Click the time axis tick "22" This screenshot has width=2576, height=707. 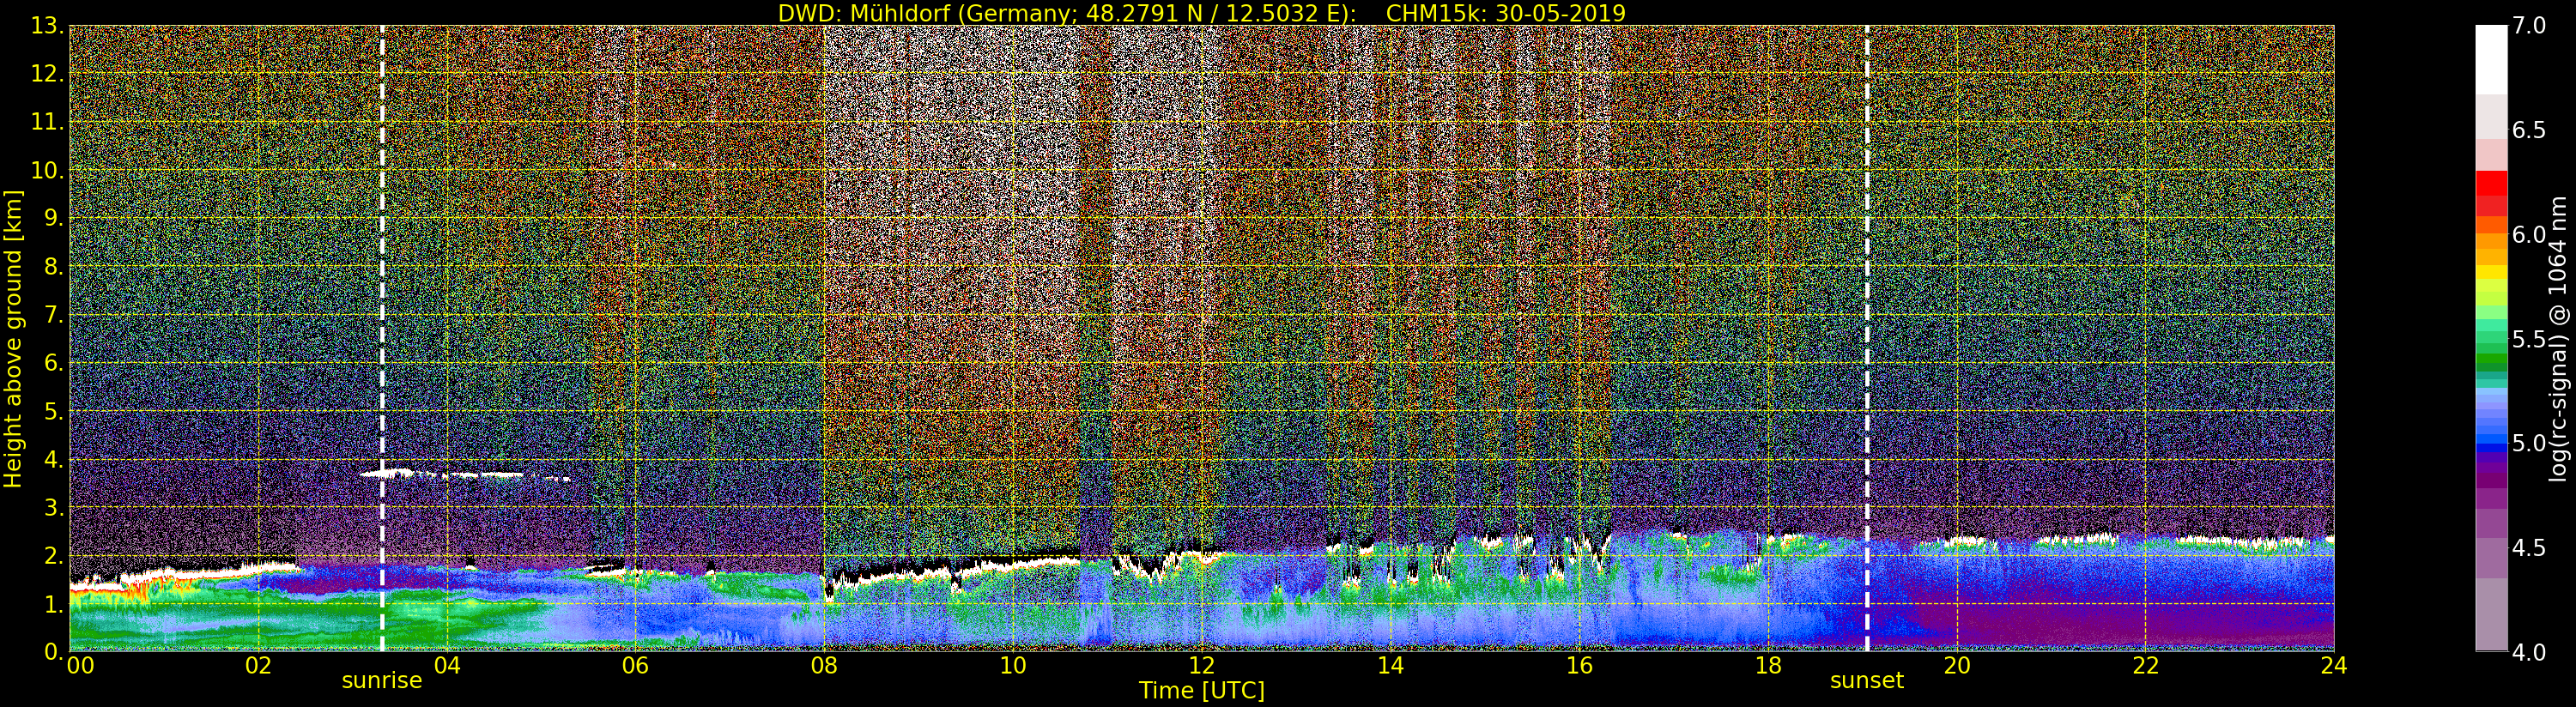pyautogui.click(x=2145, y=666)
